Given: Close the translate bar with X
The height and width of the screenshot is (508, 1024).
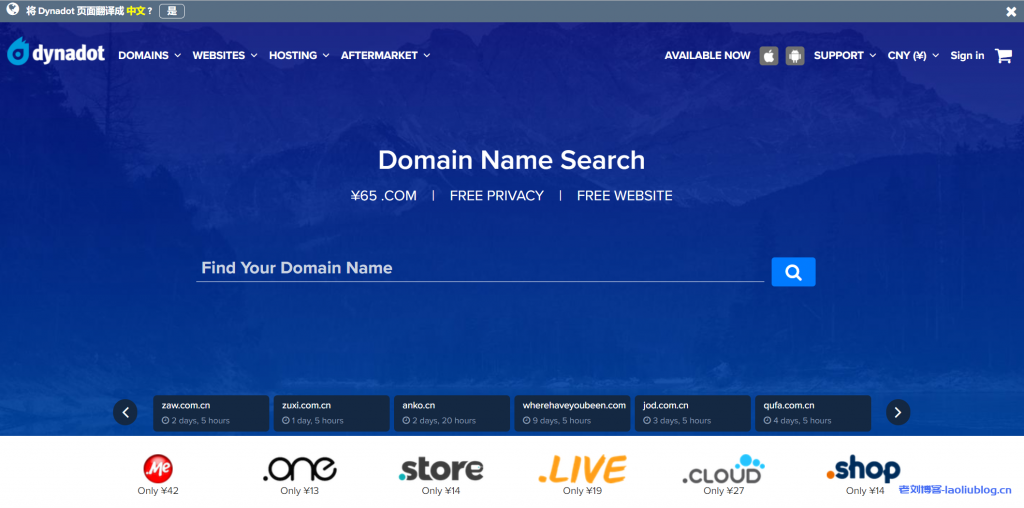Looking at the screenshot, I should click(x=1011, y=12).
